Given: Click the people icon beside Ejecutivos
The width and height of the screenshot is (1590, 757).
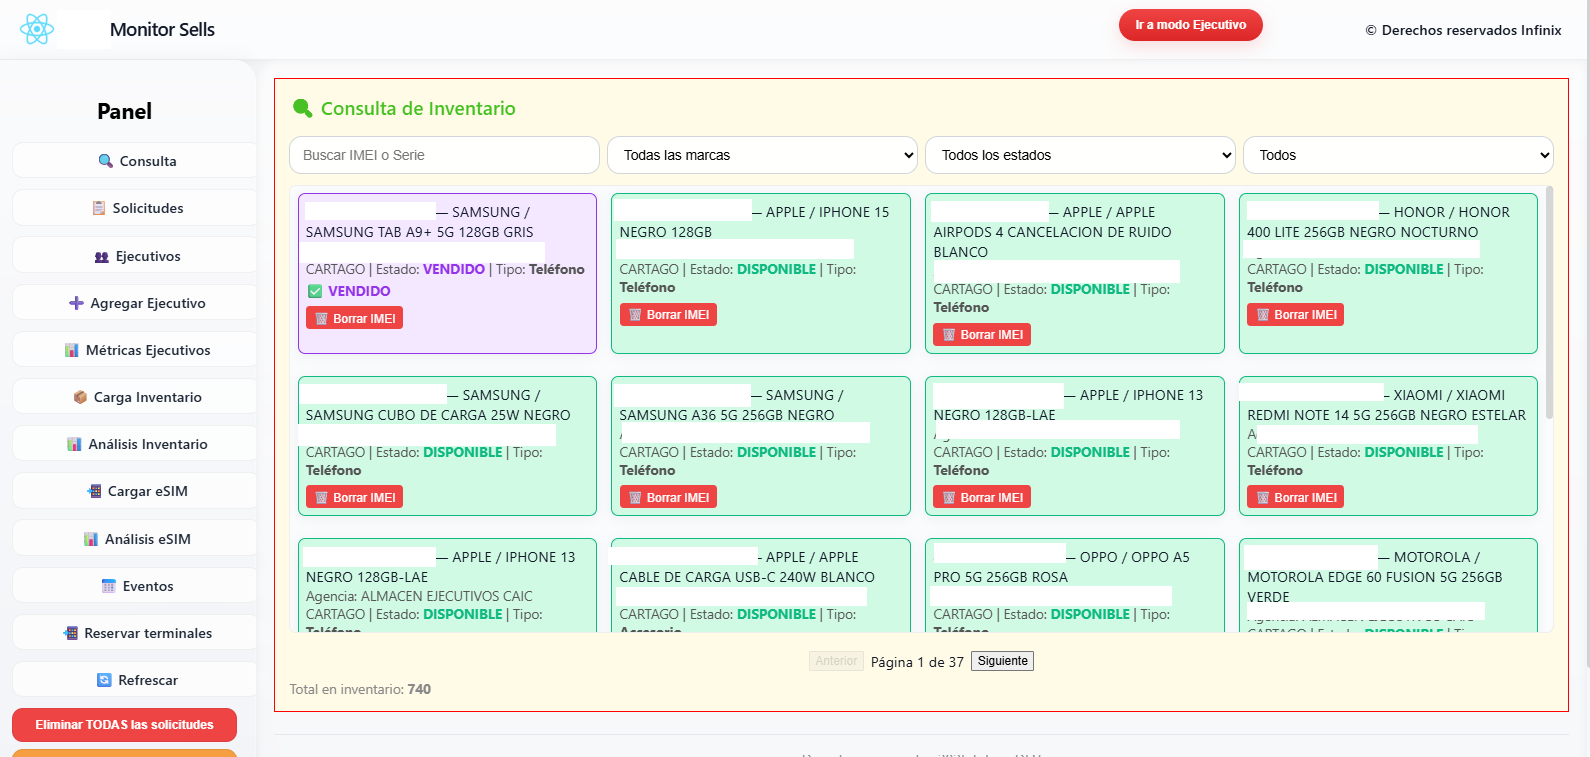Looking at the screenshot, I should pos(101,257).
